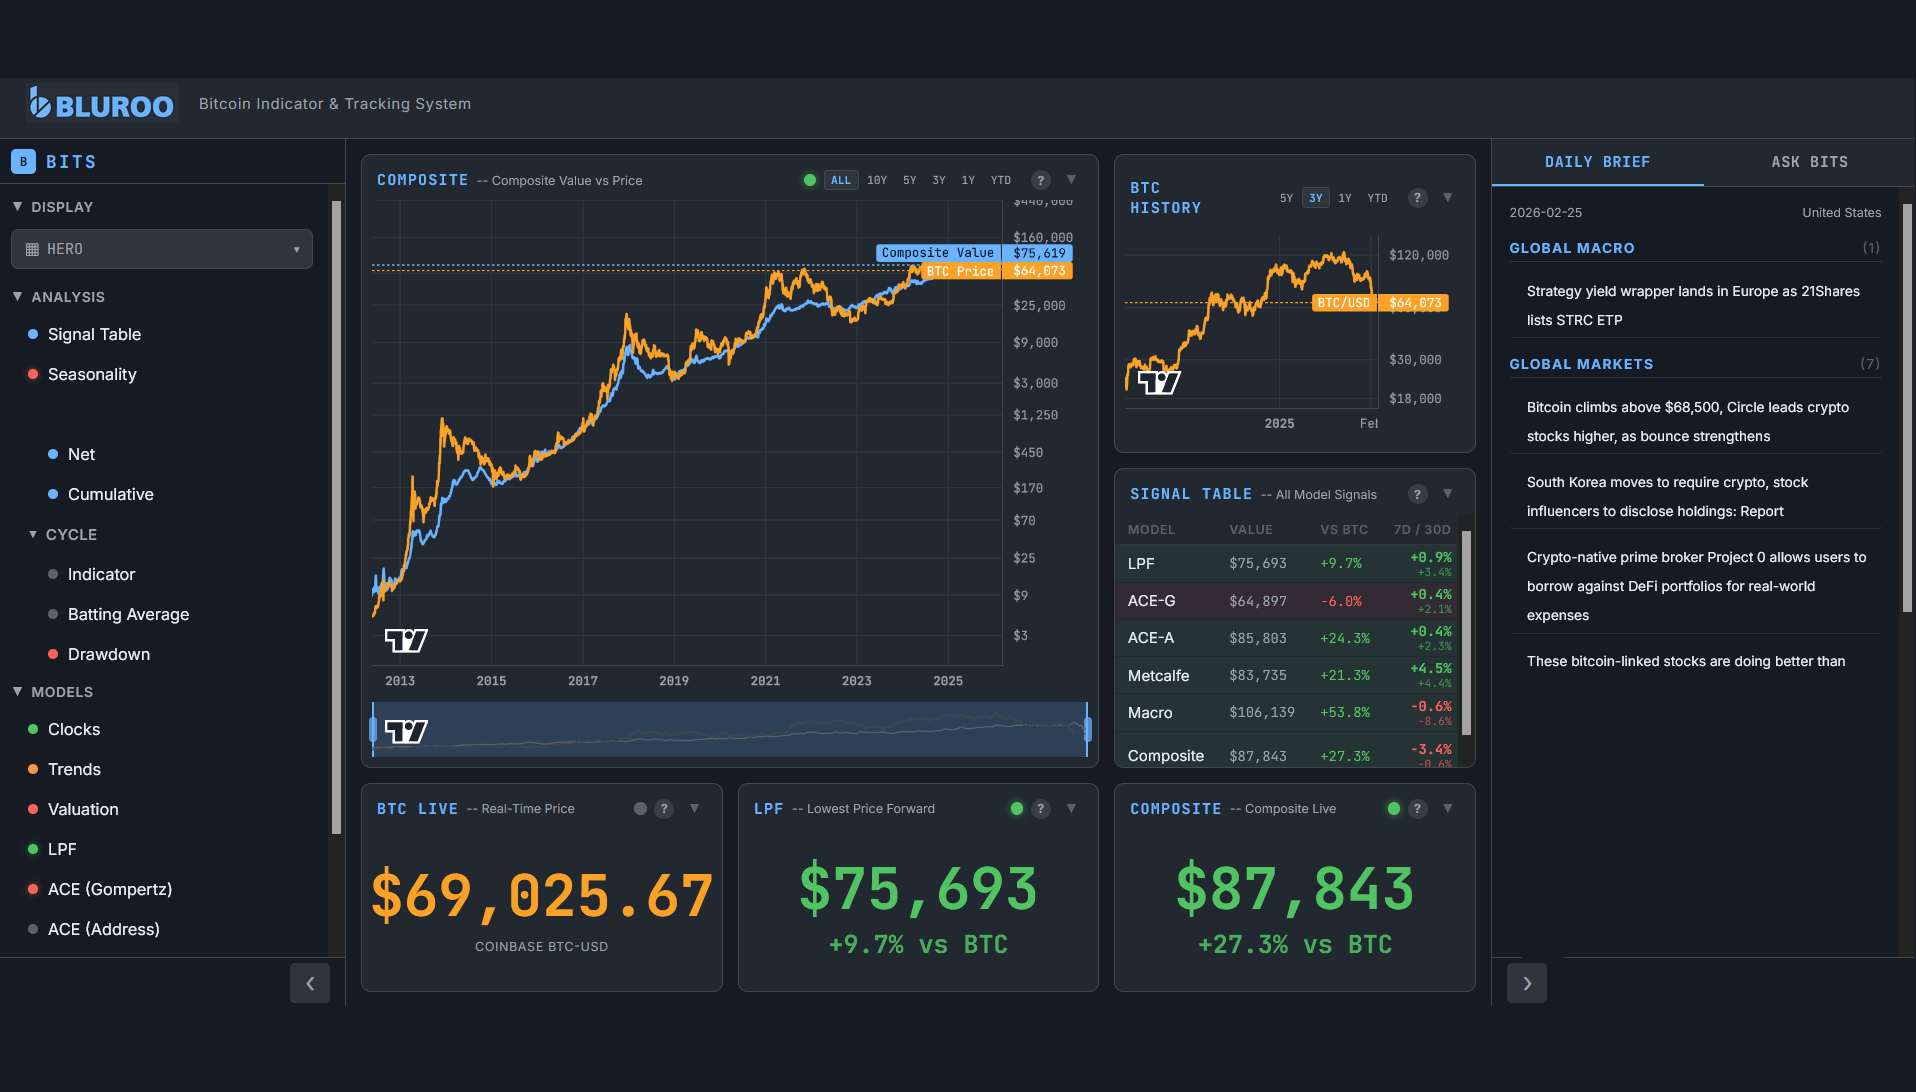1916x1092 pixels.
Task: Open help tooltip on Composite chart
Action: coord(1040,180)
